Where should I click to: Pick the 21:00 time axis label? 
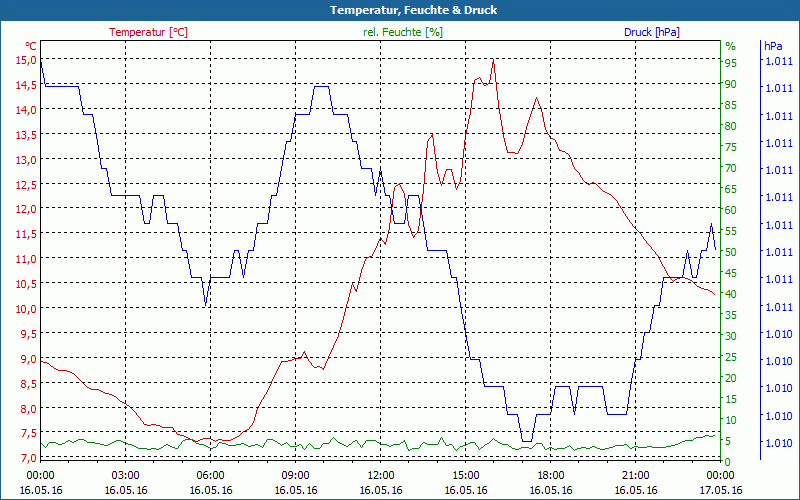click(x=635, y=475)
